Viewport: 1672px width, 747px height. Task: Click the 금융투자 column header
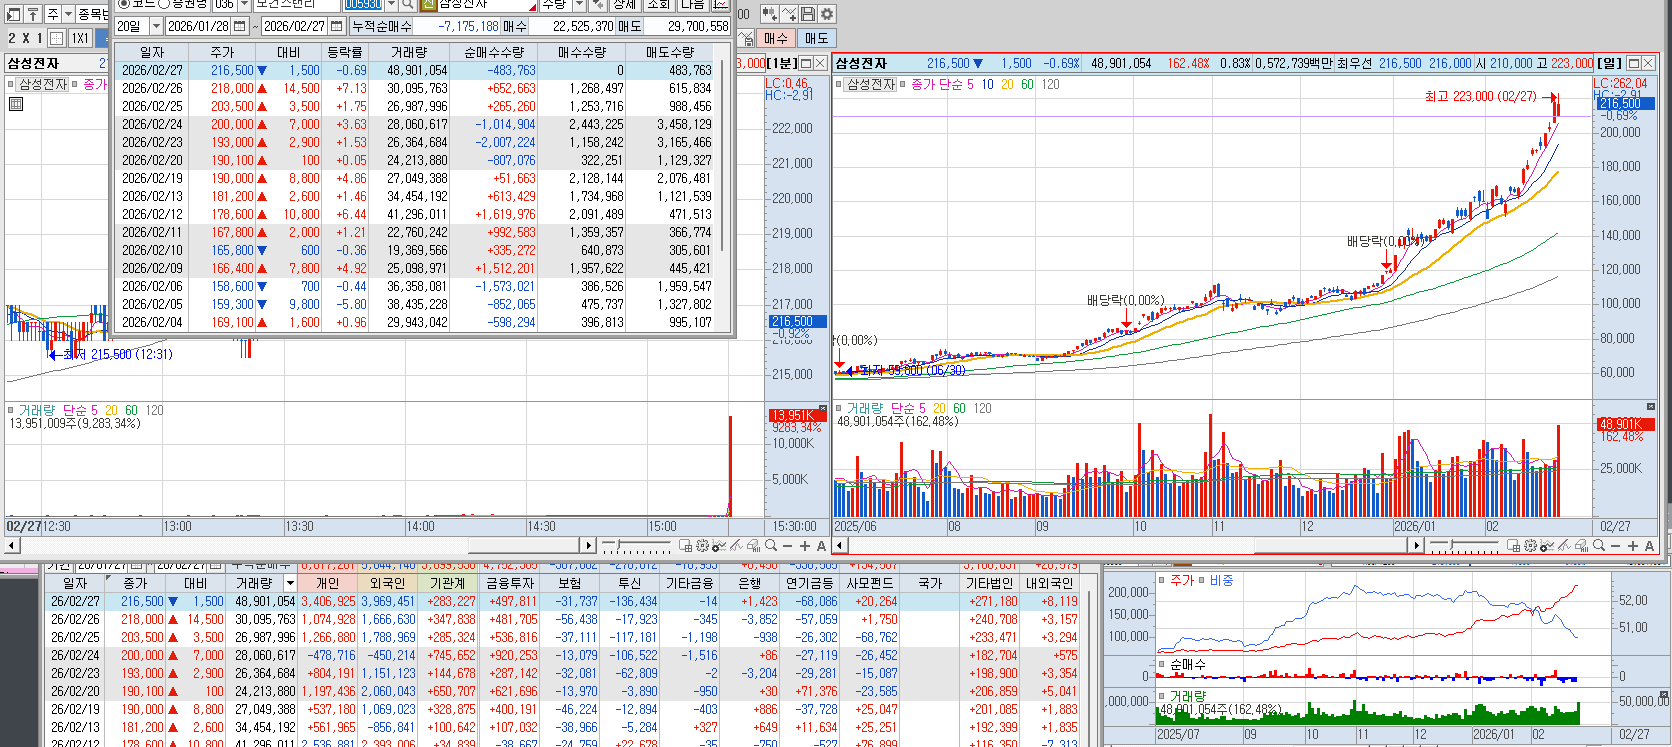point(509,583)
